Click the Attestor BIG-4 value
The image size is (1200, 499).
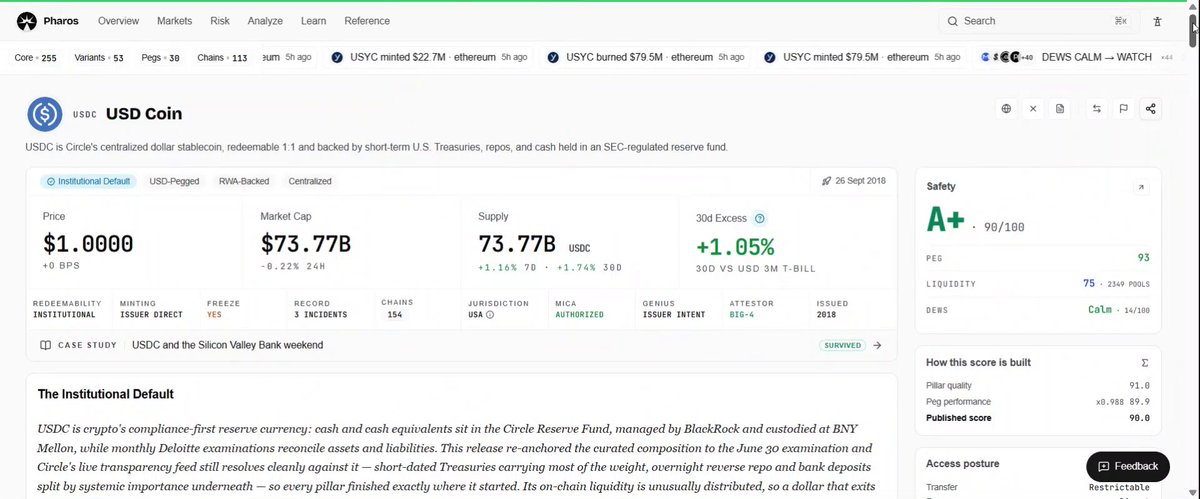tap(743, 314)
